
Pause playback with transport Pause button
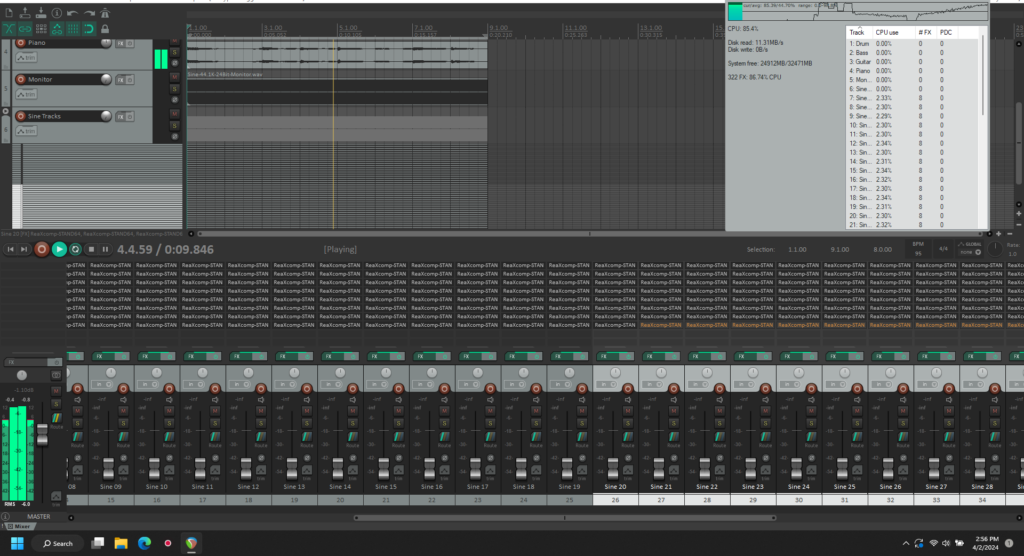[x=105, y=249]
